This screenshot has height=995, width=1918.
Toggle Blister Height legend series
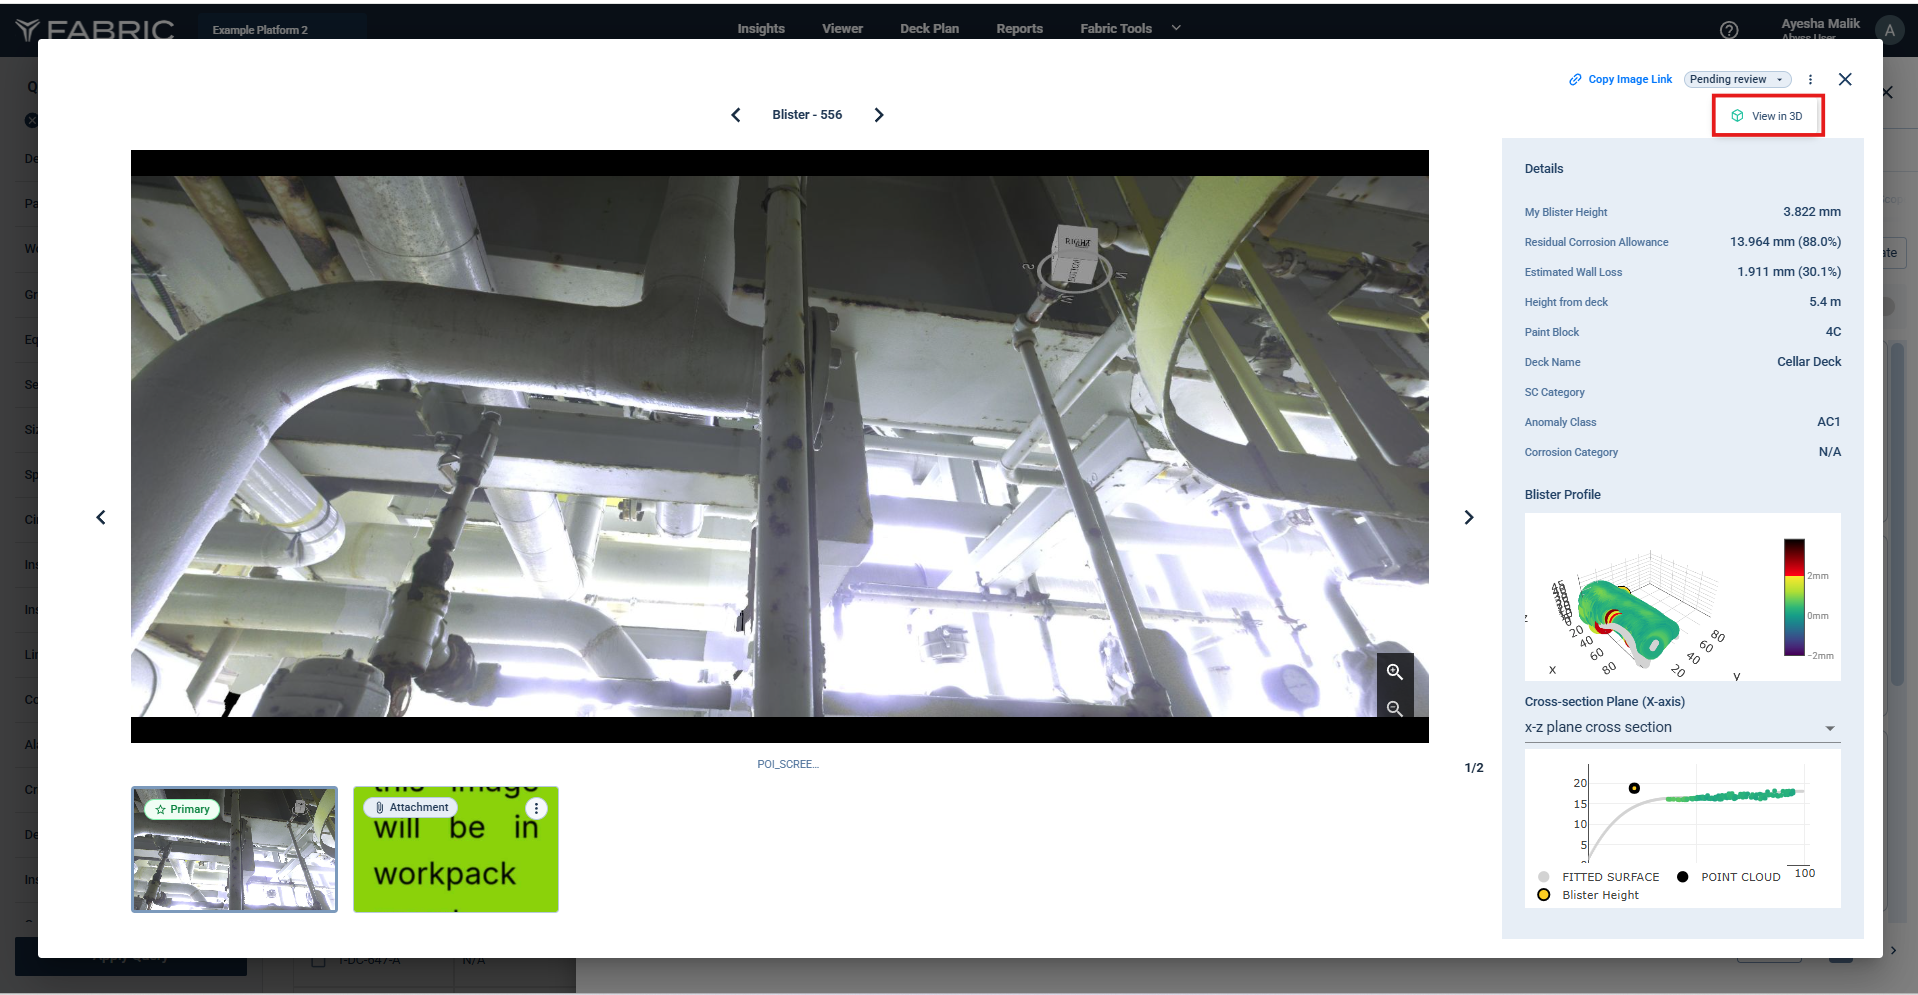coord(1590,895)
